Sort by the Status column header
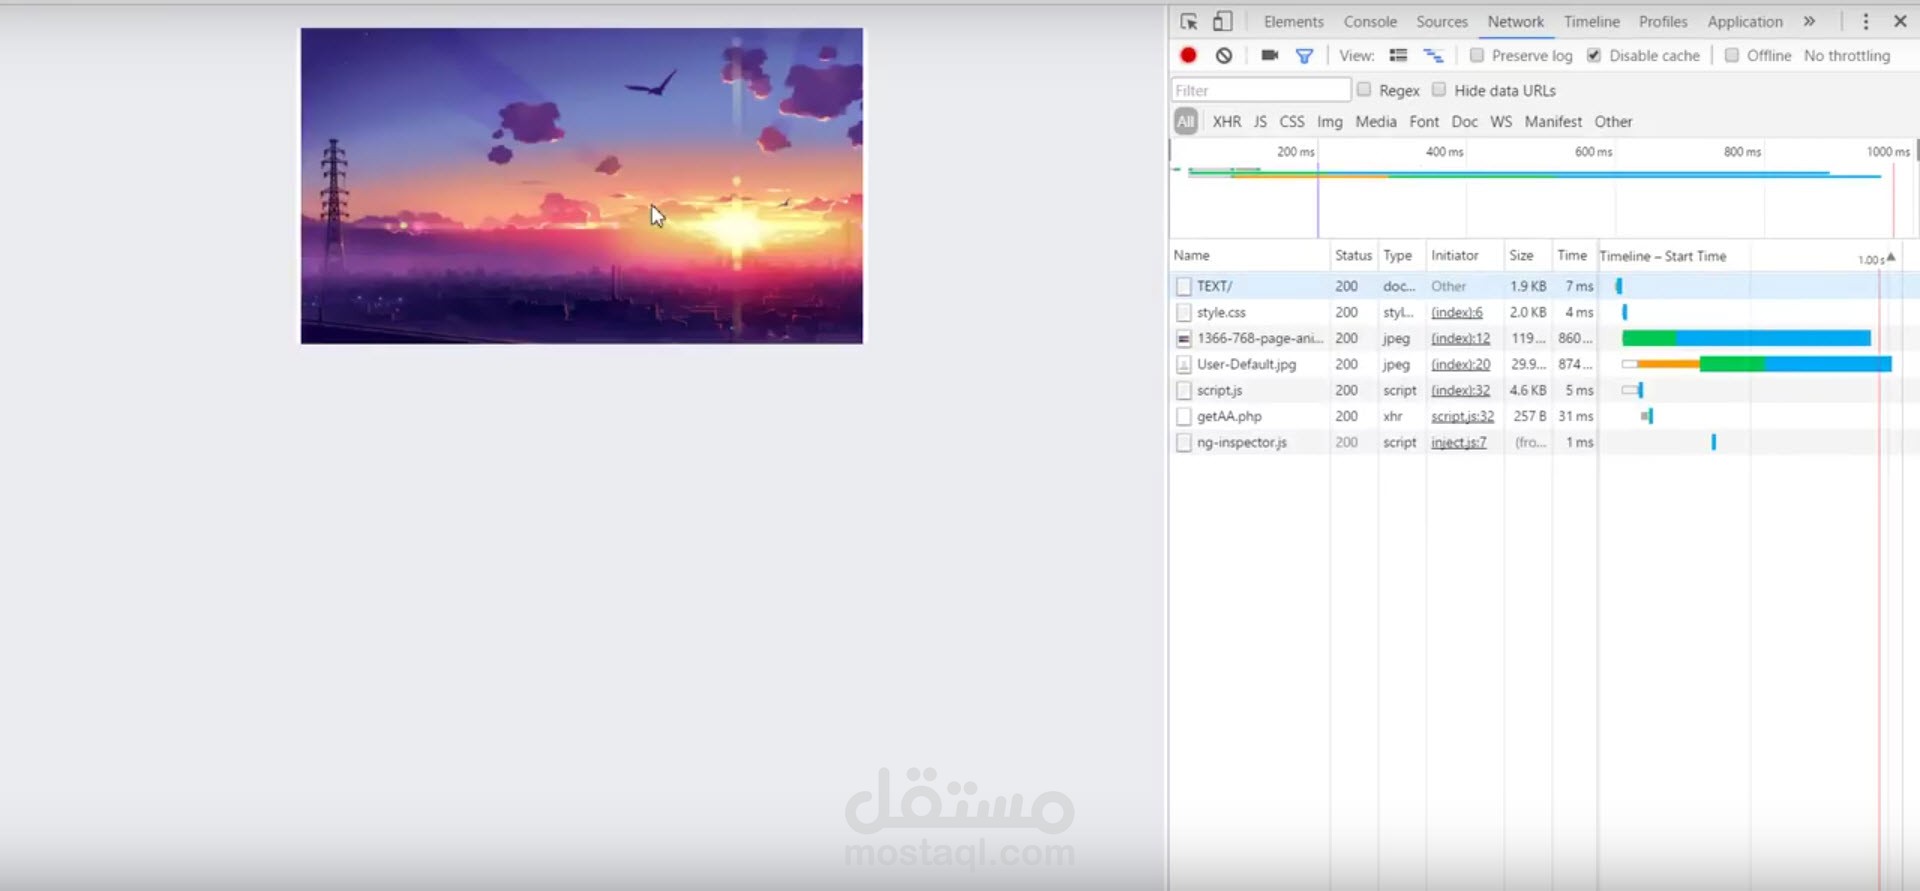This screenshot has height=891, width=1920. (x=1353, y=256)
